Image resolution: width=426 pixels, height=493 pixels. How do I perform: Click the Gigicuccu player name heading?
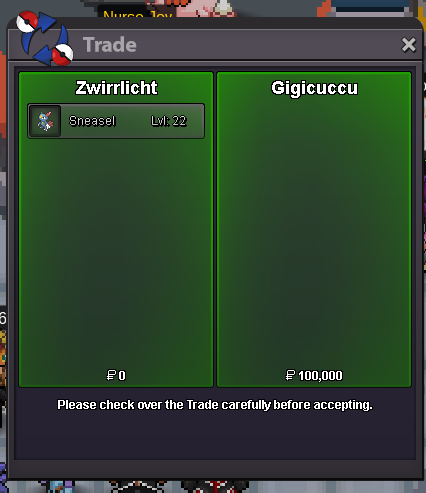point(314,88)
